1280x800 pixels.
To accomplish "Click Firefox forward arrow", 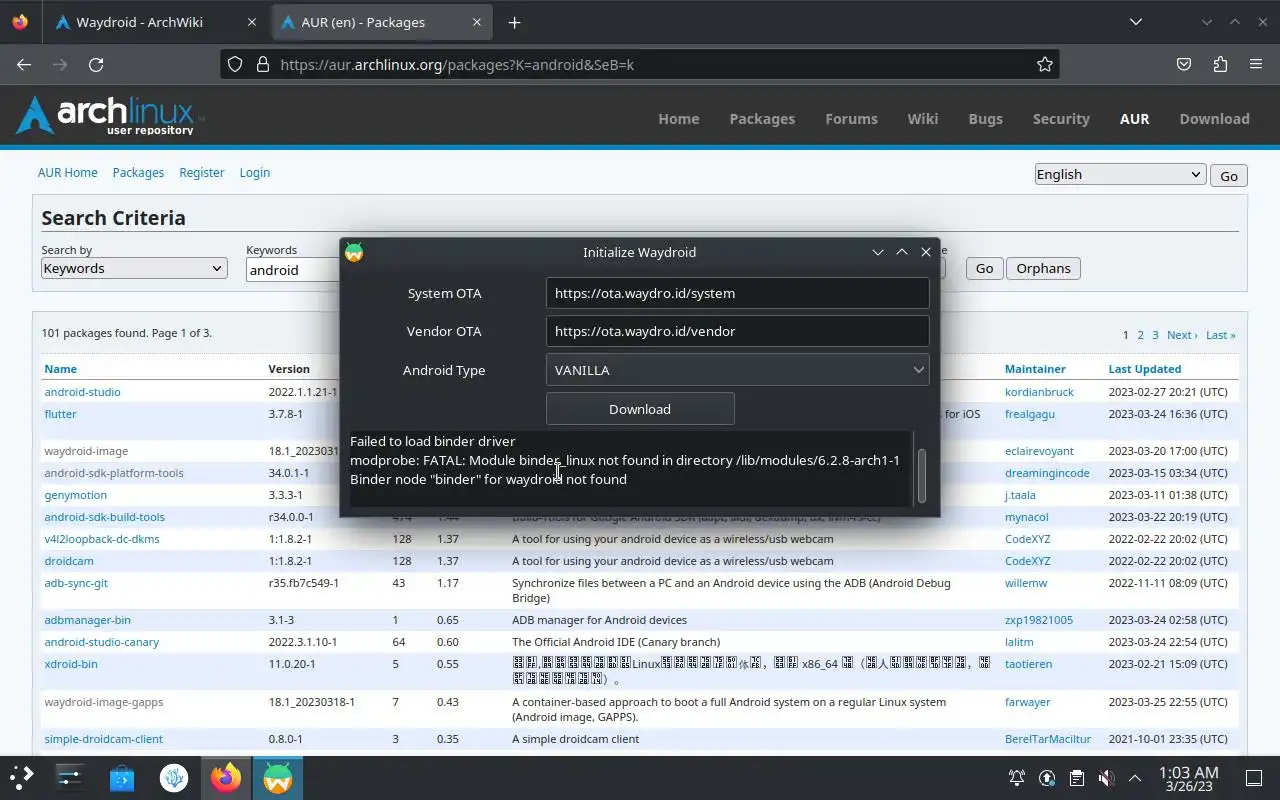I will (60, 64).
